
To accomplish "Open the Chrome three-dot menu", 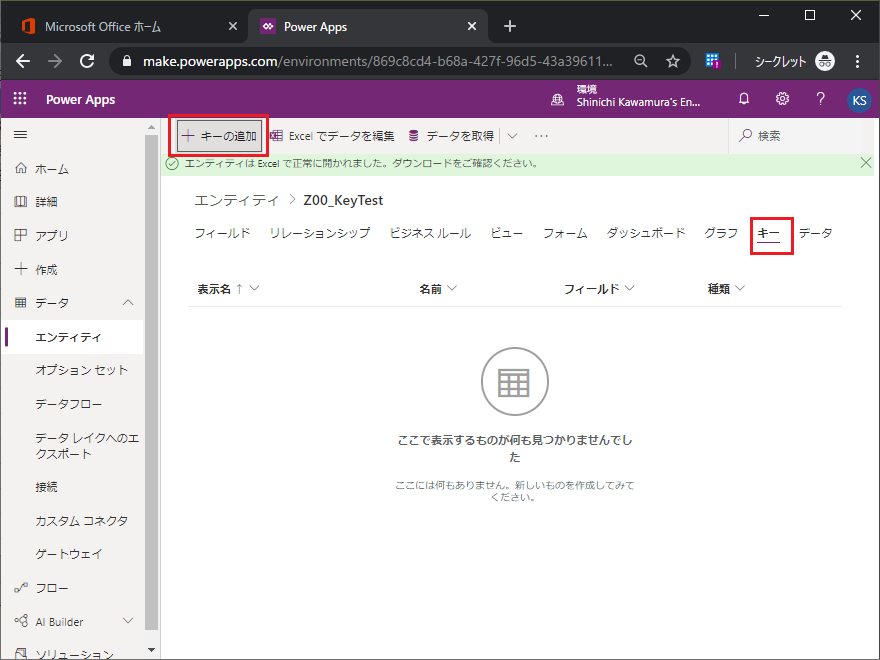I will (x=857, y=61).
